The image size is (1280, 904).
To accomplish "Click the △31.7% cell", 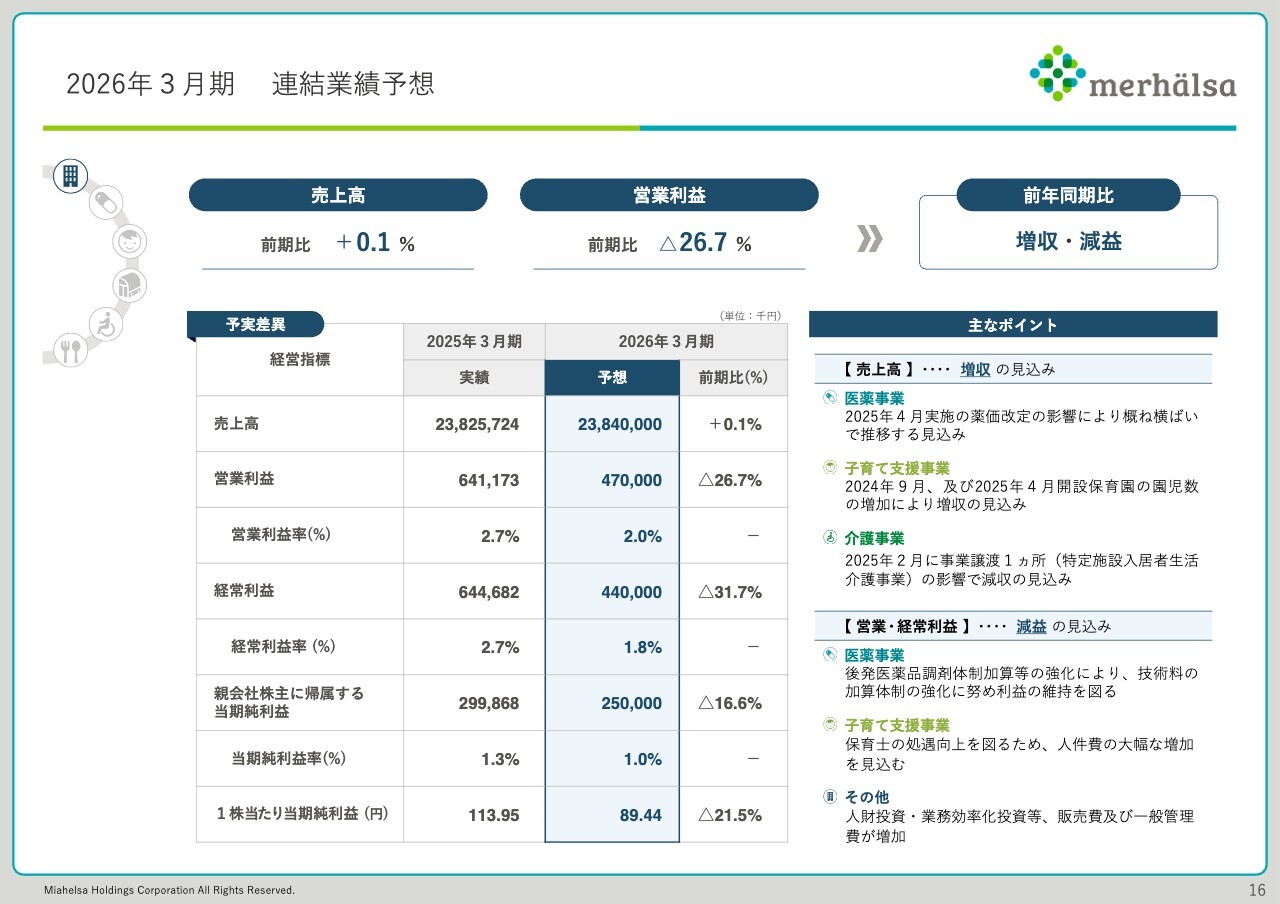I will pyautogui.click(x=730, y=592).
